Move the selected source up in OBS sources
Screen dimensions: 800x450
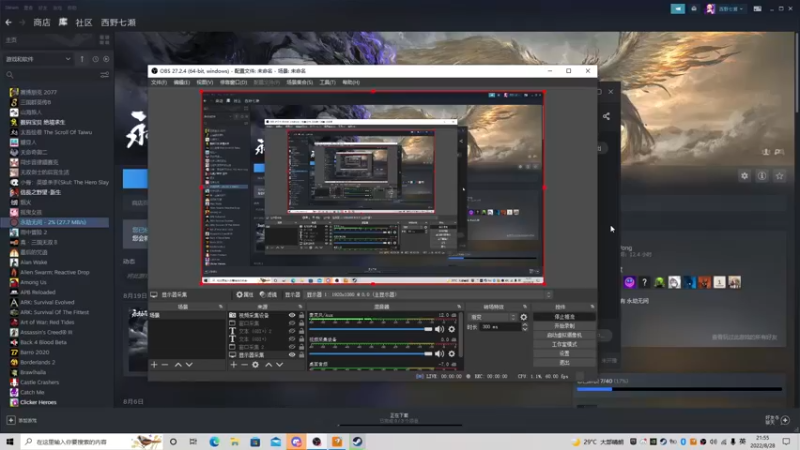(268, 365)
